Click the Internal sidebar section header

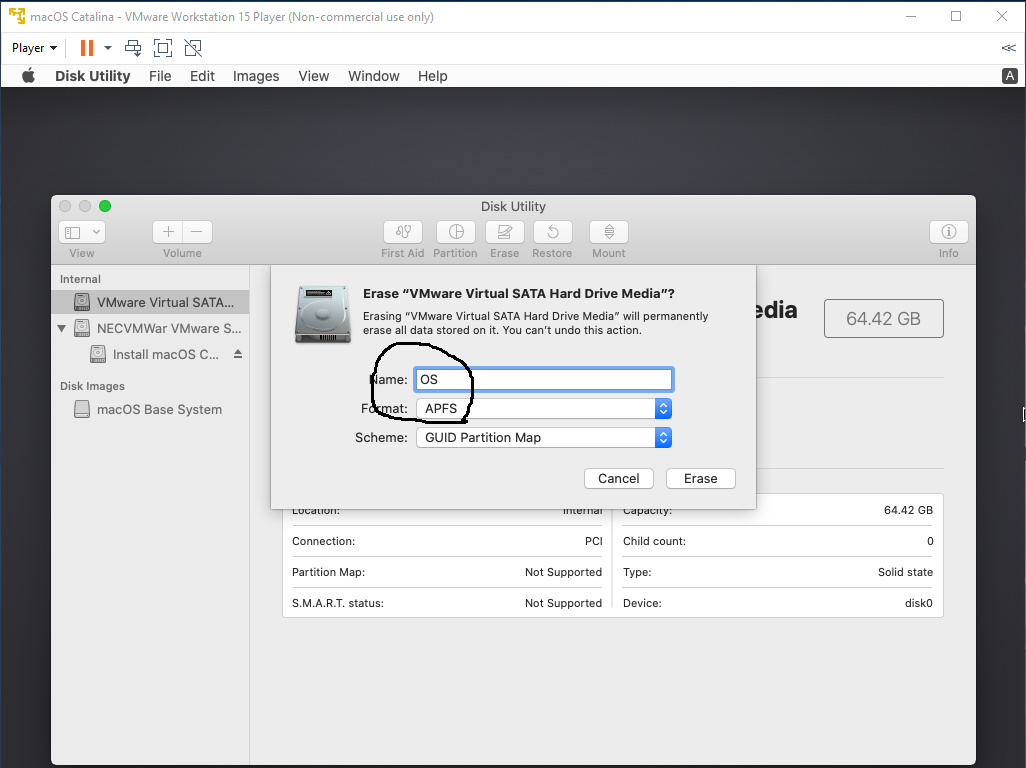(x=80, y=279)
